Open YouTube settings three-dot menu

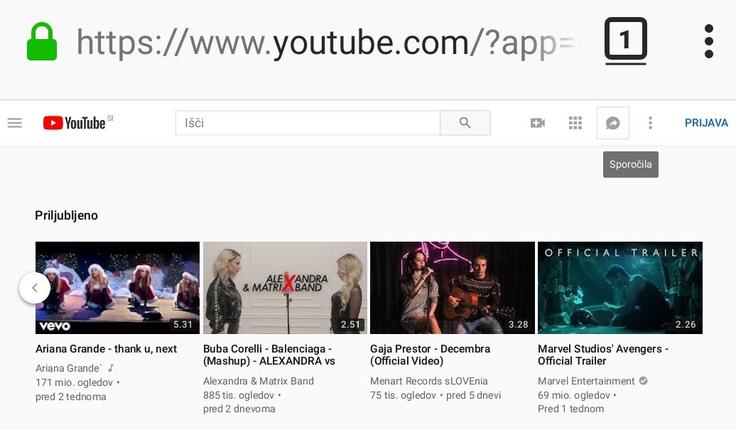click(650, 123)
